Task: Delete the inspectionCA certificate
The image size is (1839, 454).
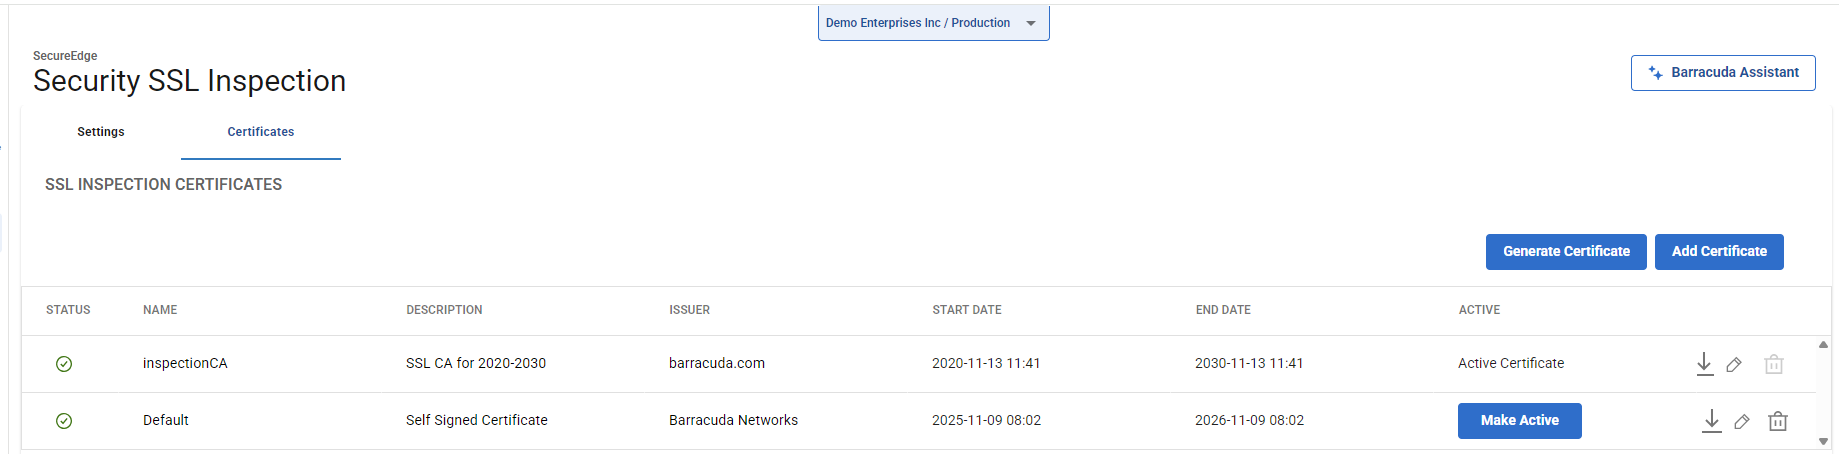Action: coord(1773,365)
